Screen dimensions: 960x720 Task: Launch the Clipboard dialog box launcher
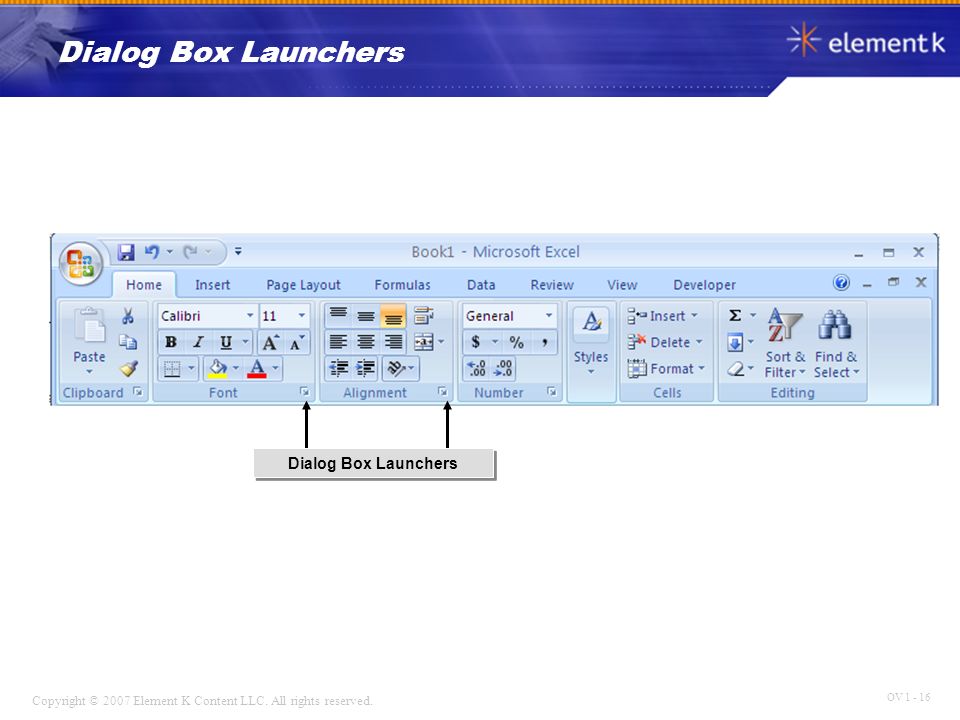point(138,392)
